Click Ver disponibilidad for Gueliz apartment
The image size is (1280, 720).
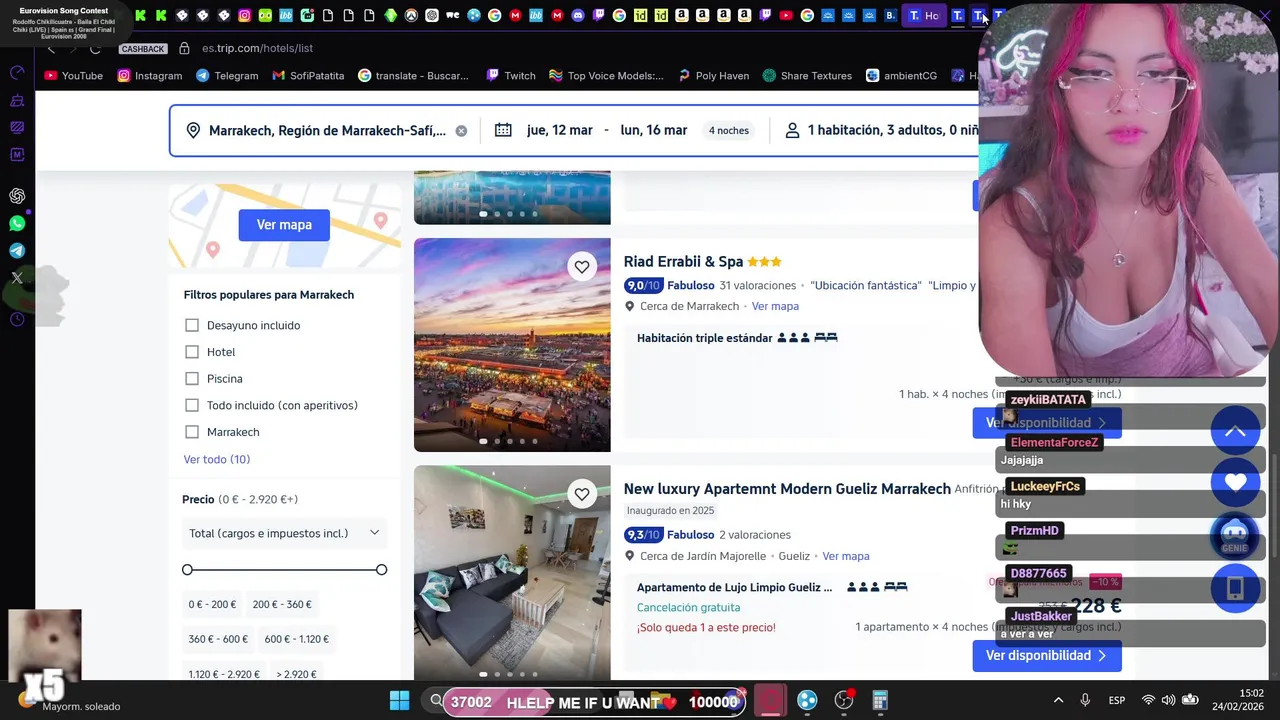tap(1046, 655)
